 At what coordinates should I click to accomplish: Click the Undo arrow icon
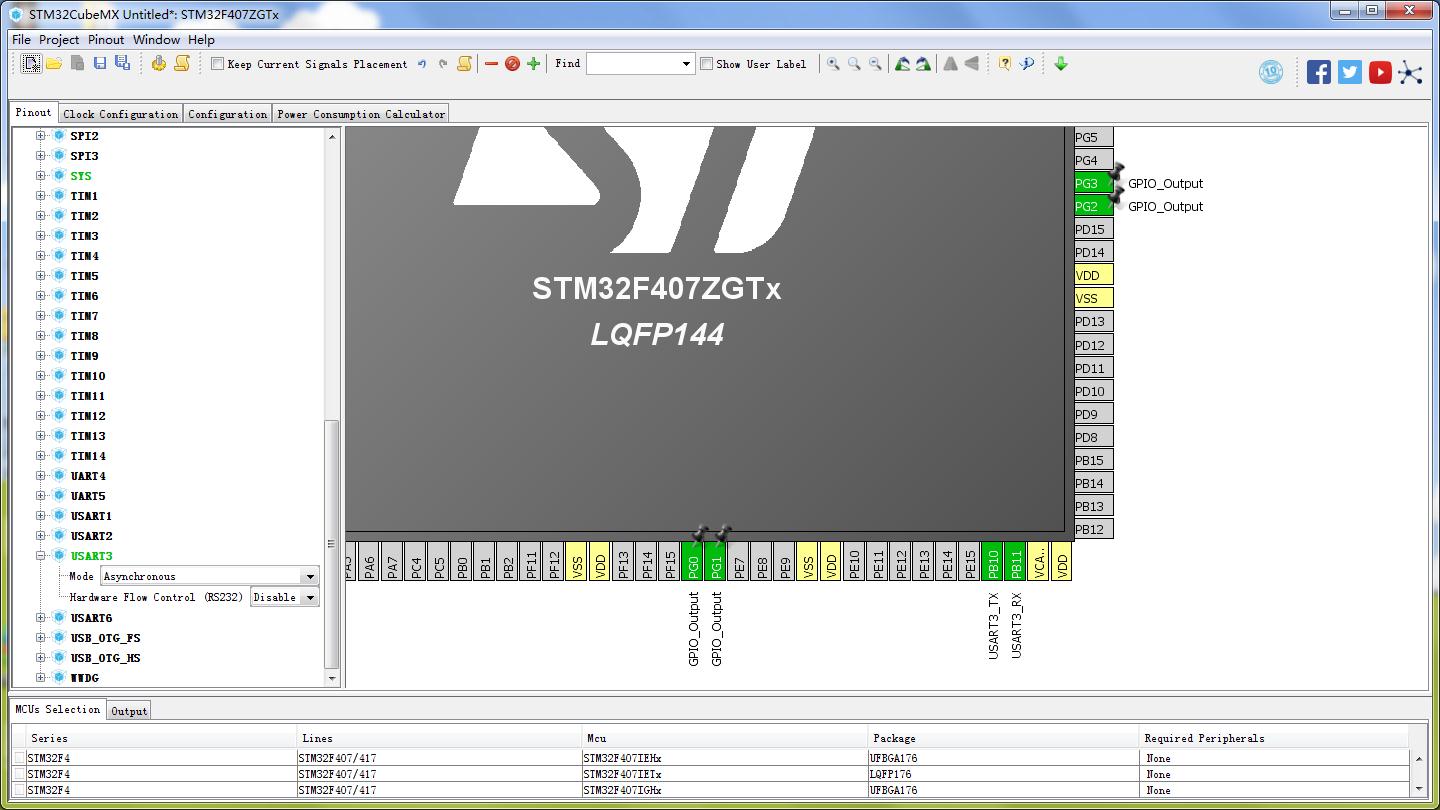tap(422, 64)
